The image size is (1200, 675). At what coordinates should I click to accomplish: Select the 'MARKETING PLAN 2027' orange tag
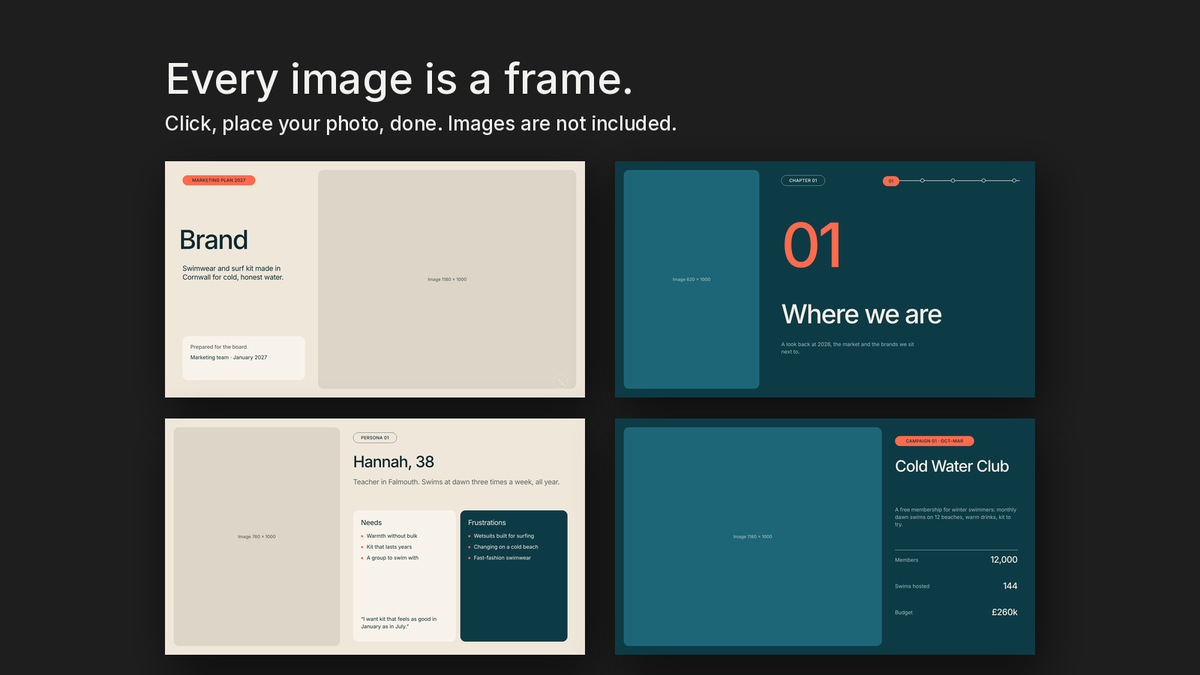pyautogui.click(x=219, y=180)
